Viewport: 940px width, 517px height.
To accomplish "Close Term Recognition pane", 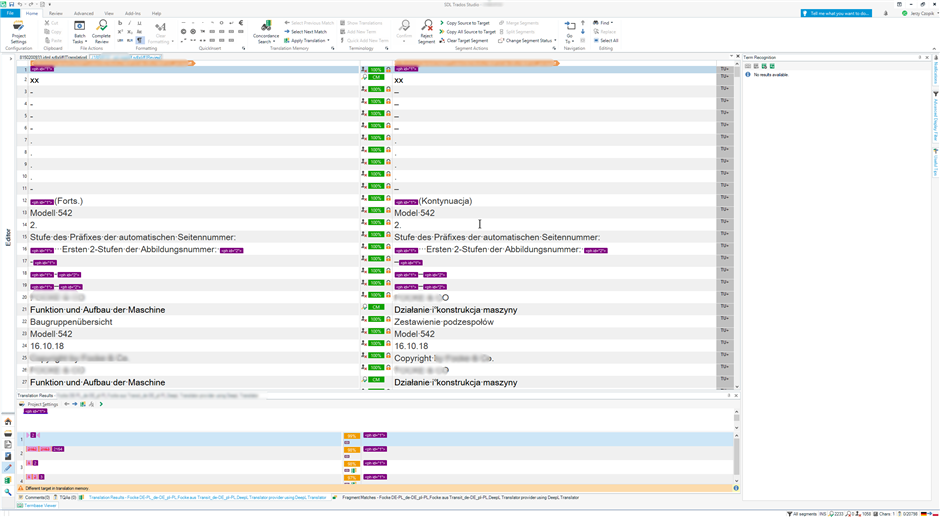I will (x=927, y=57).
